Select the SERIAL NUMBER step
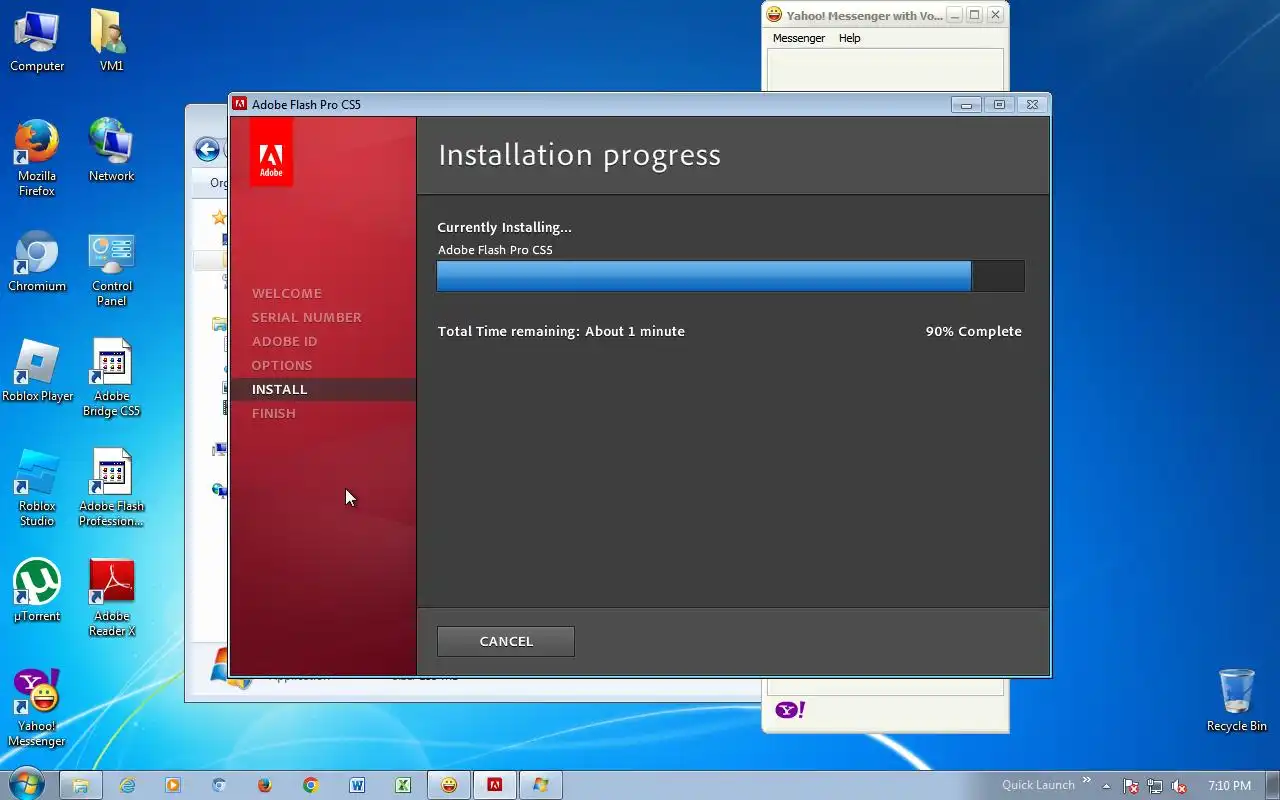Image resolution: width=1280 pixels, height=800 pixels. point(307,317)
